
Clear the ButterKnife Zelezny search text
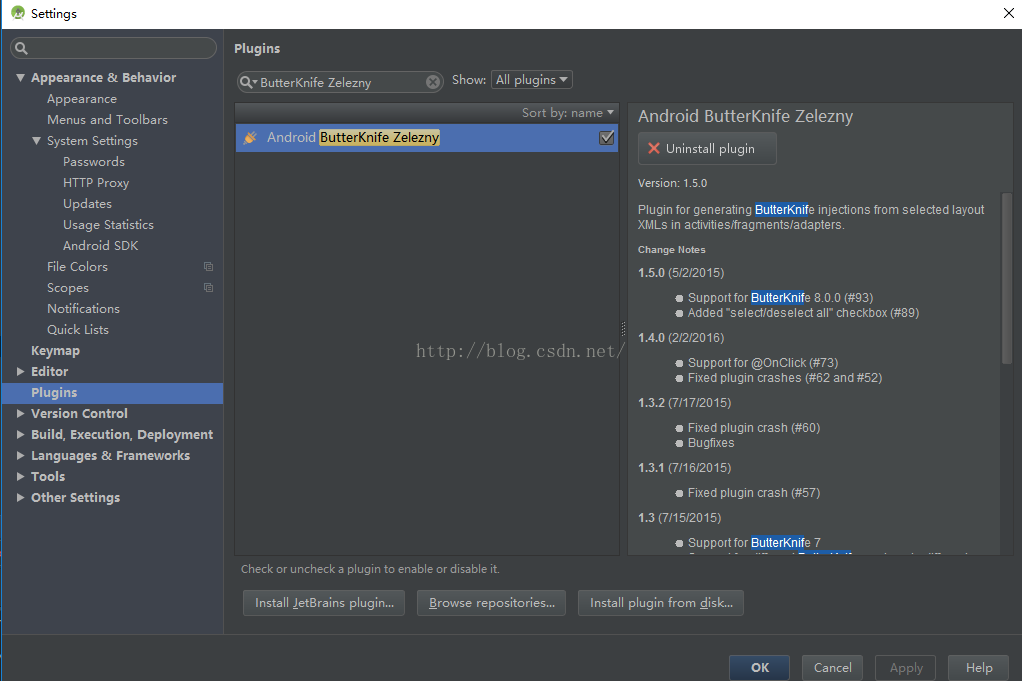433,81
